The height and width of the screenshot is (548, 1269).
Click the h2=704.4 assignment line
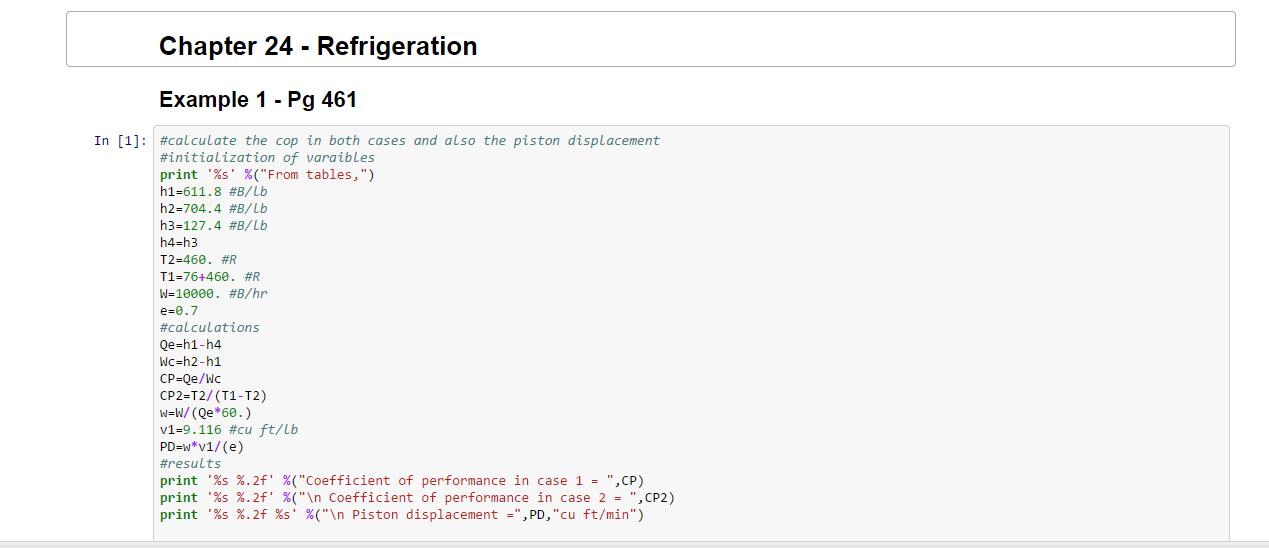click(213, 209)
